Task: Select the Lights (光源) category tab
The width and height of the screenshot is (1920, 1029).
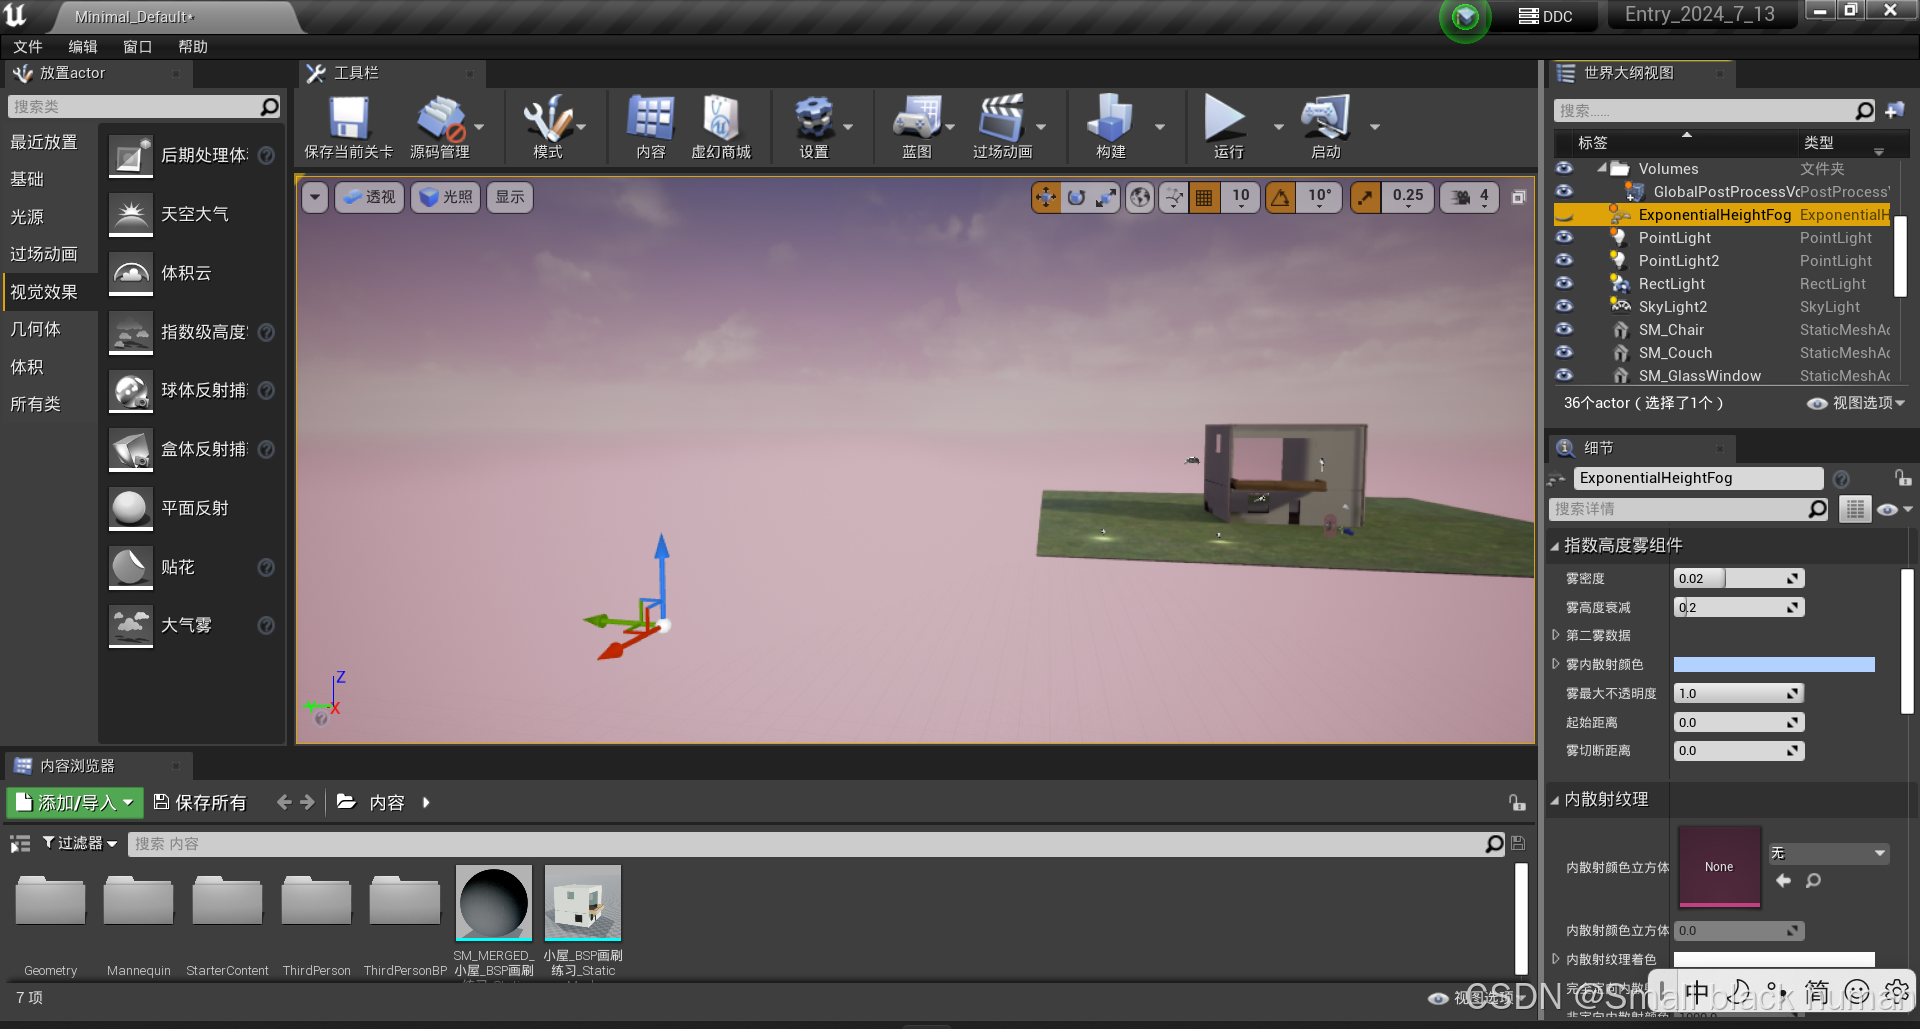Action: [x=28, y=217]
